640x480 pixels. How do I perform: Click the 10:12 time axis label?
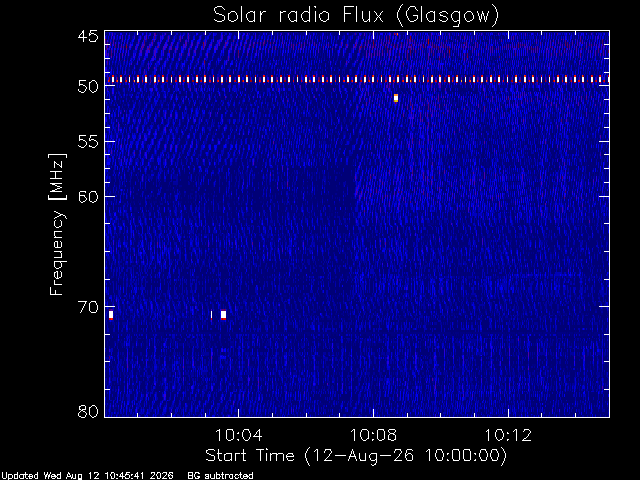[508, 435]
